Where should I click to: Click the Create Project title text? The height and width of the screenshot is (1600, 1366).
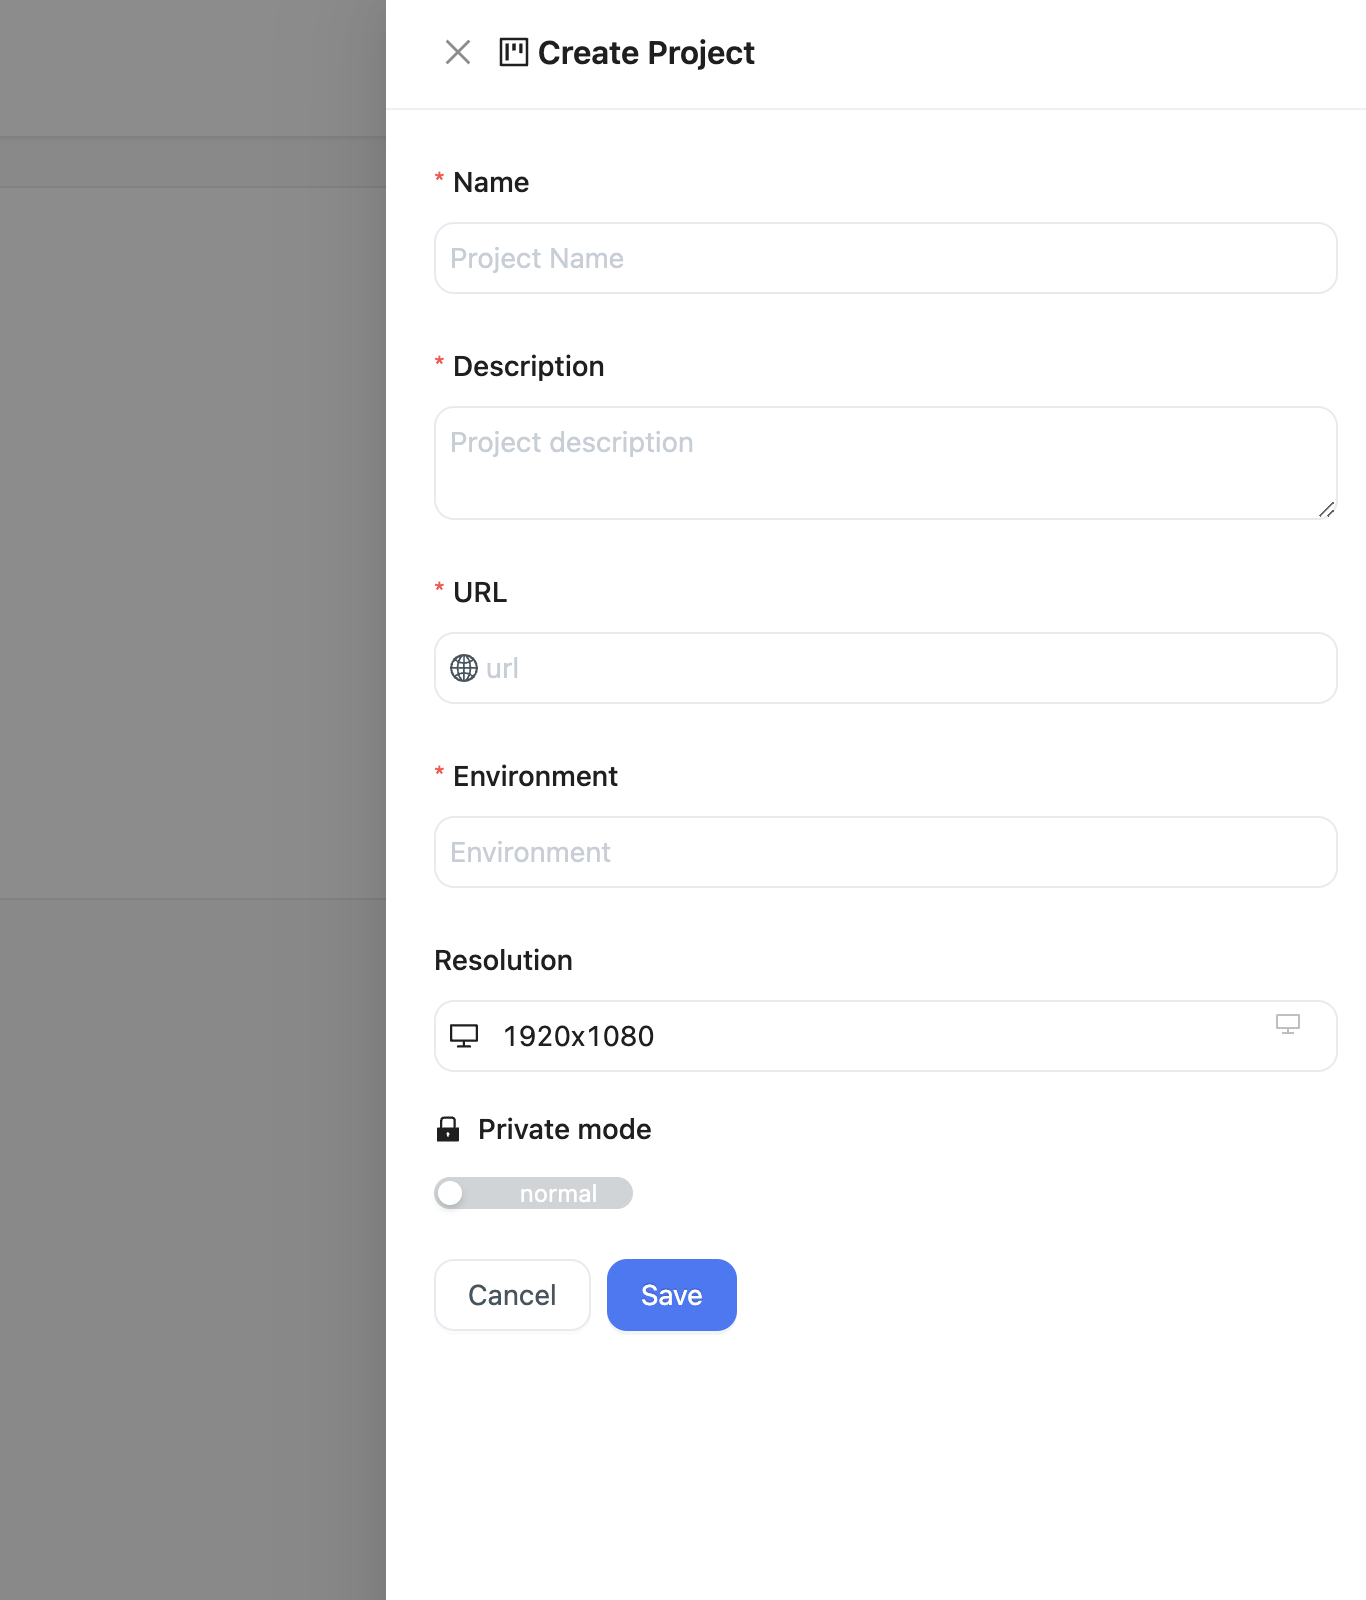(646, 52)
